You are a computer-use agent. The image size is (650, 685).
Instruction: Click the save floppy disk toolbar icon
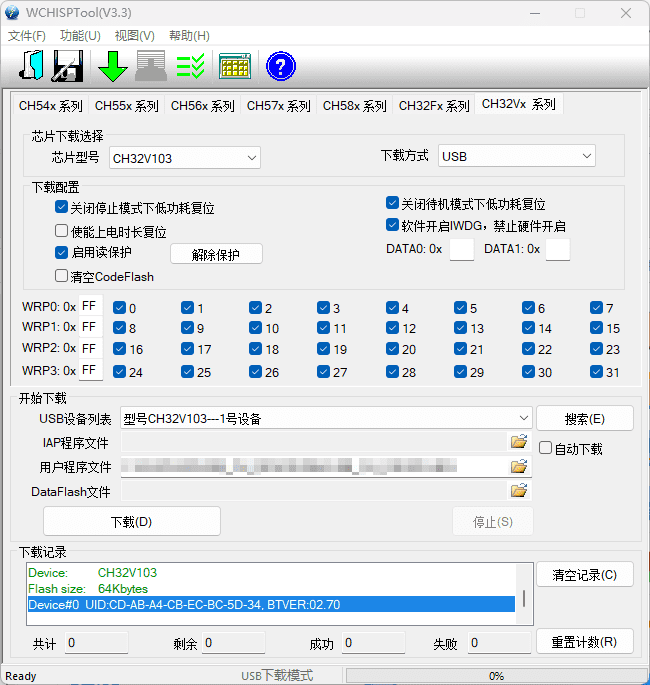(68, 66)
